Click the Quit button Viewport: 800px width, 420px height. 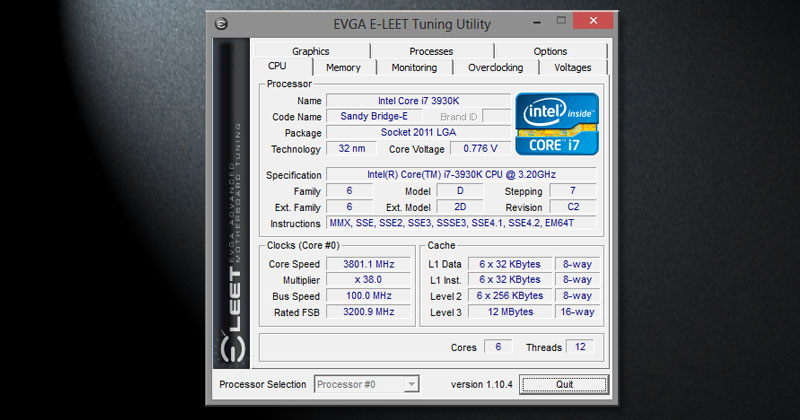[x=564, y=384]
